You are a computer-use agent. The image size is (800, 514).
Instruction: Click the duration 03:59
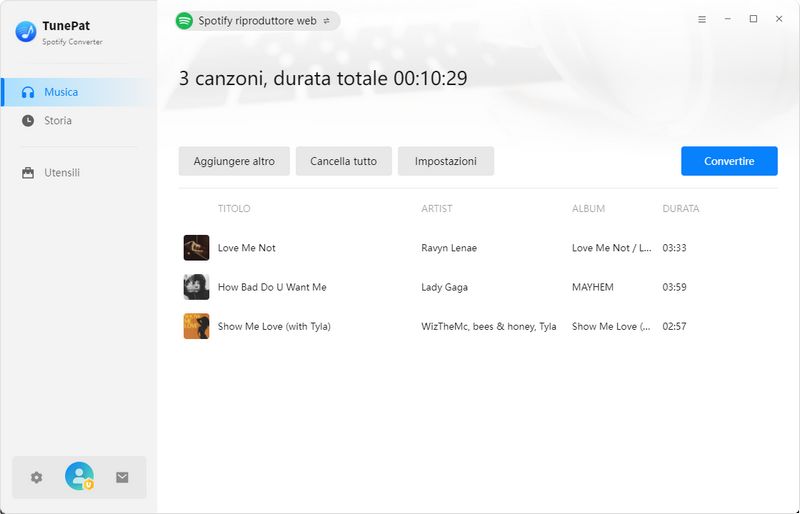[x=674, y=287]
